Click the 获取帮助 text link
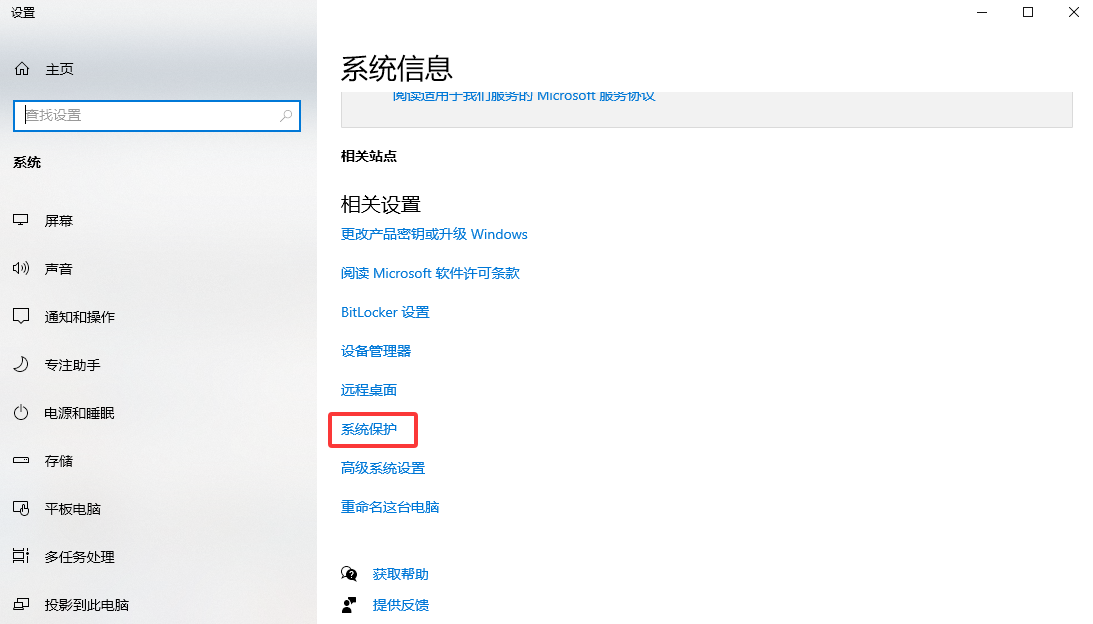1093x624 pixels. click(x=400, y=574)
